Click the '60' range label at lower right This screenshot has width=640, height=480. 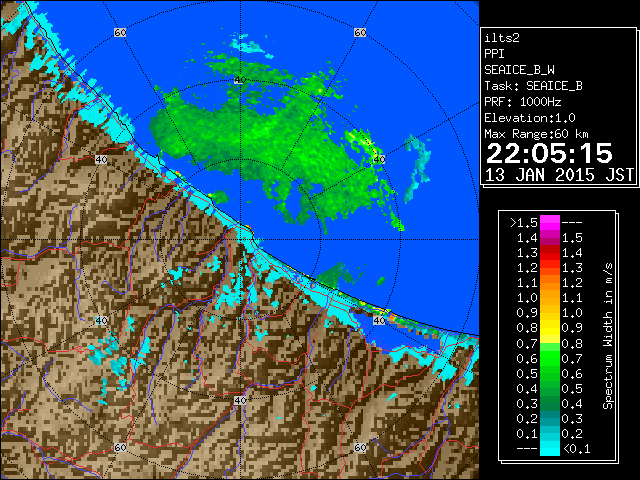pyautogui.click(x=360, y=447)
